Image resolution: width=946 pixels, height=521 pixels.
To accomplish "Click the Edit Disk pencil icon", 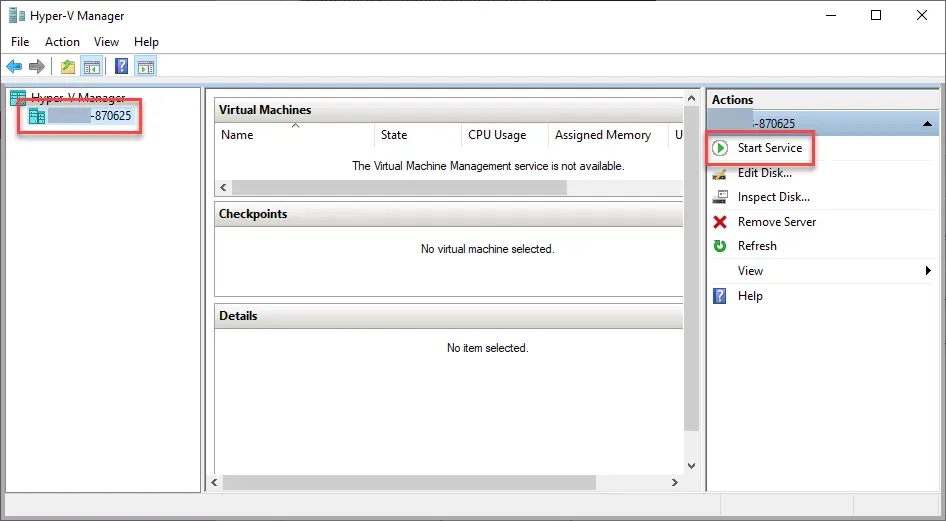I will [720, 173].
